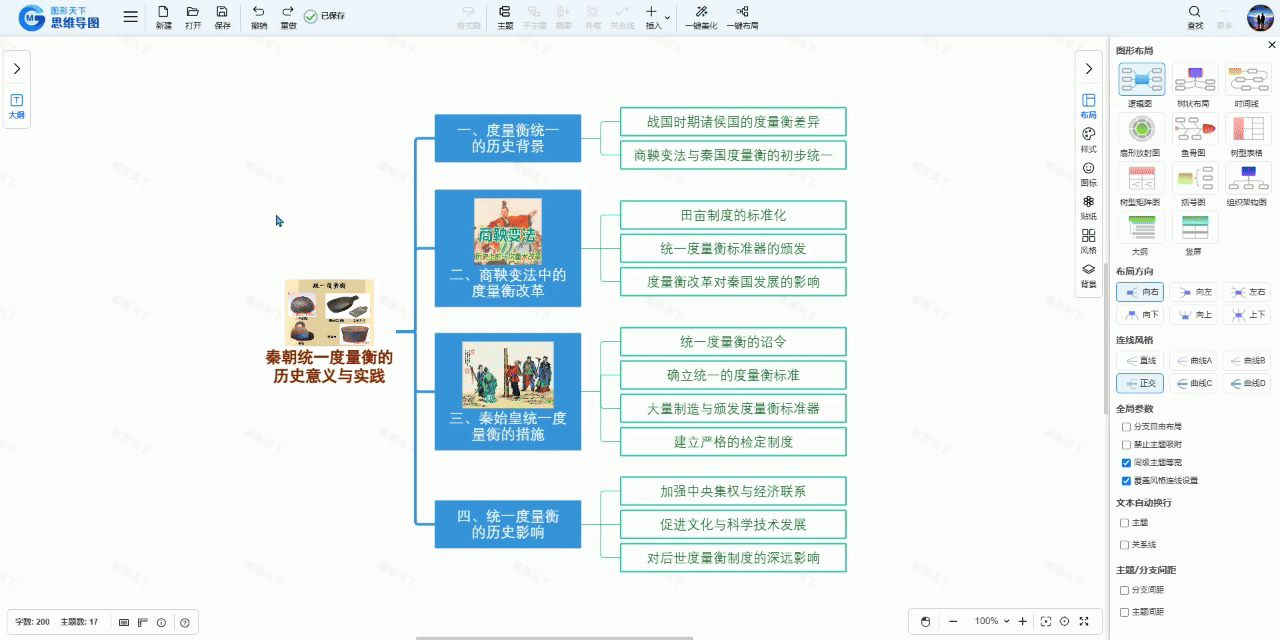
Task: Apply 一键美化 one-click beautify
Action: [701, 16]
